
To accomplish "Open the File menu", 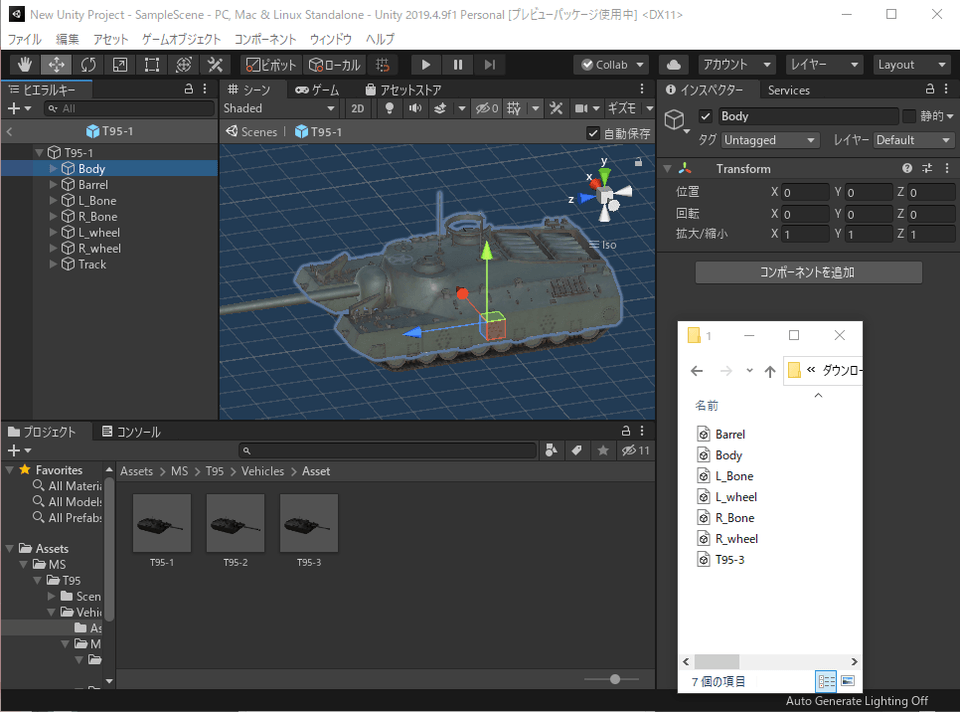I will (24, 39).
